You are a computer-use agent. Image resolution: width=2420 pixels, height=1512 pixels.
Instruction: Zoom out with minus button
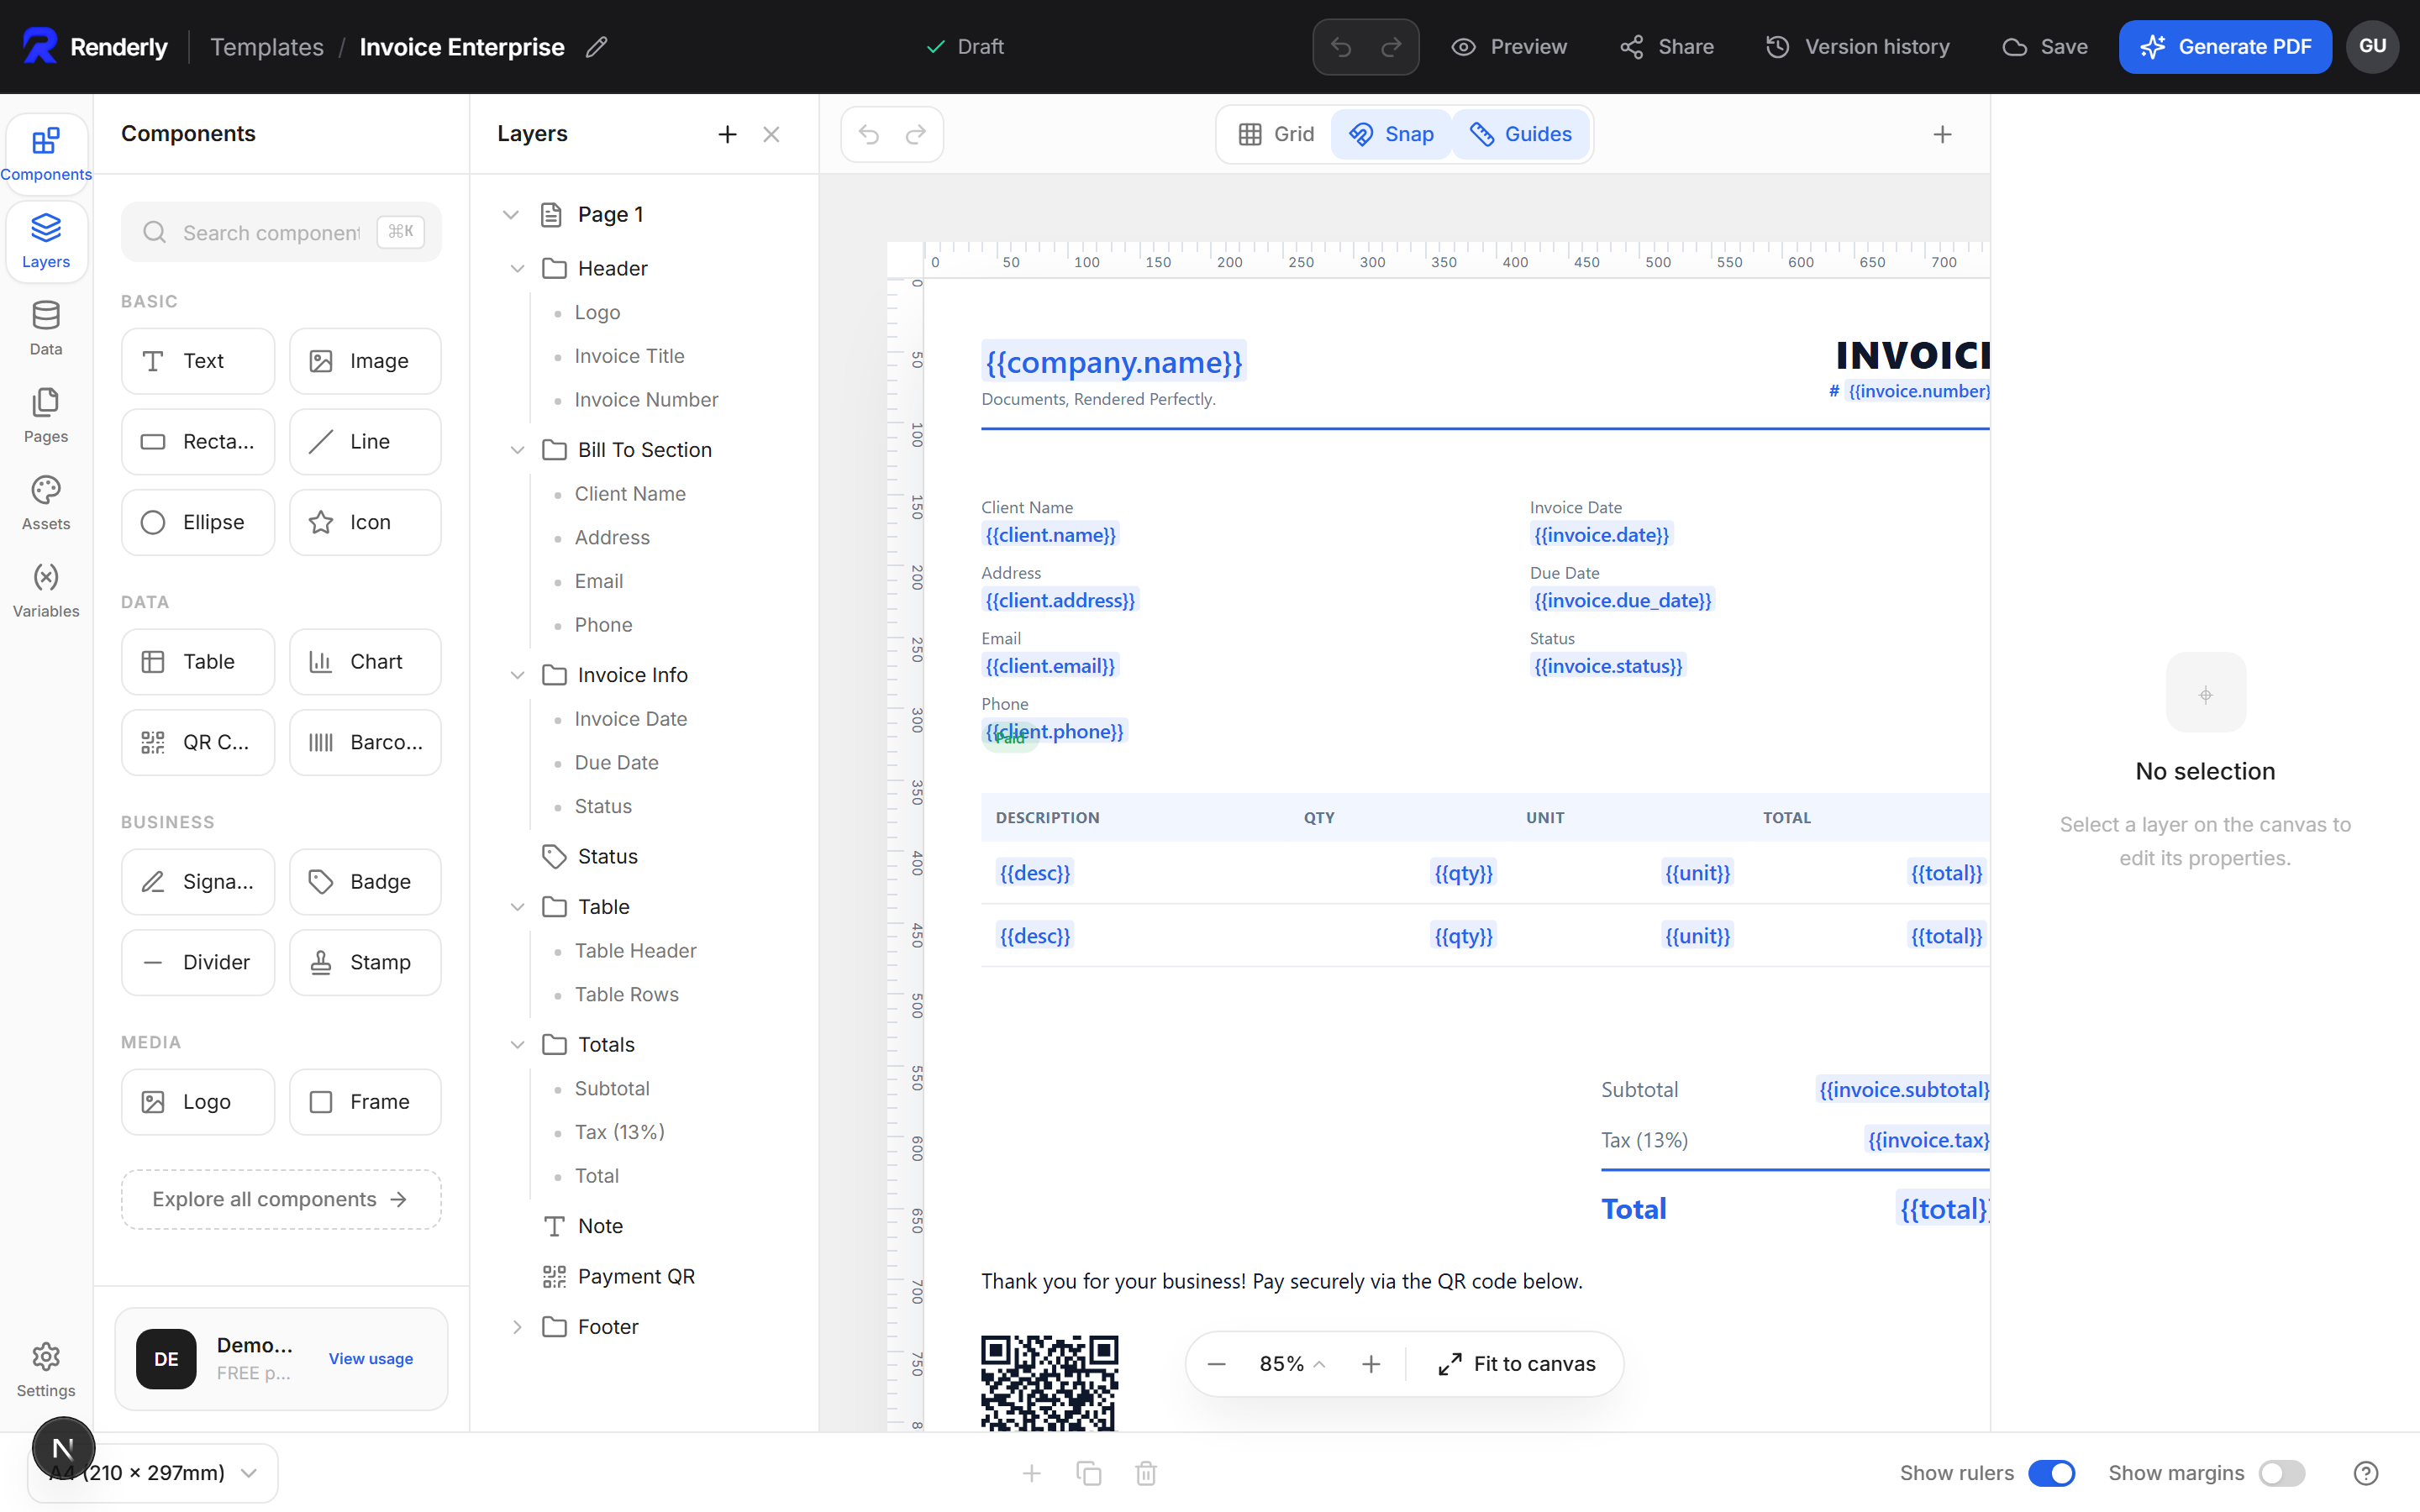[1216, 1364]
